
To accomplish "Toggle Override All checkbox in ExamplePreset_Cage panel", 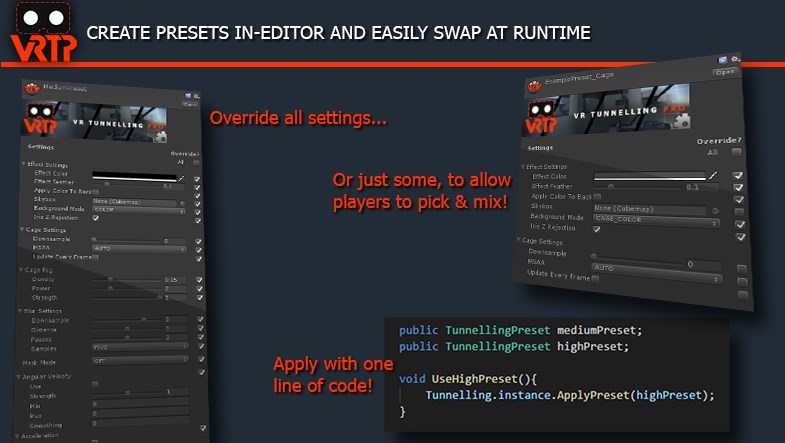I will point(736,152).
